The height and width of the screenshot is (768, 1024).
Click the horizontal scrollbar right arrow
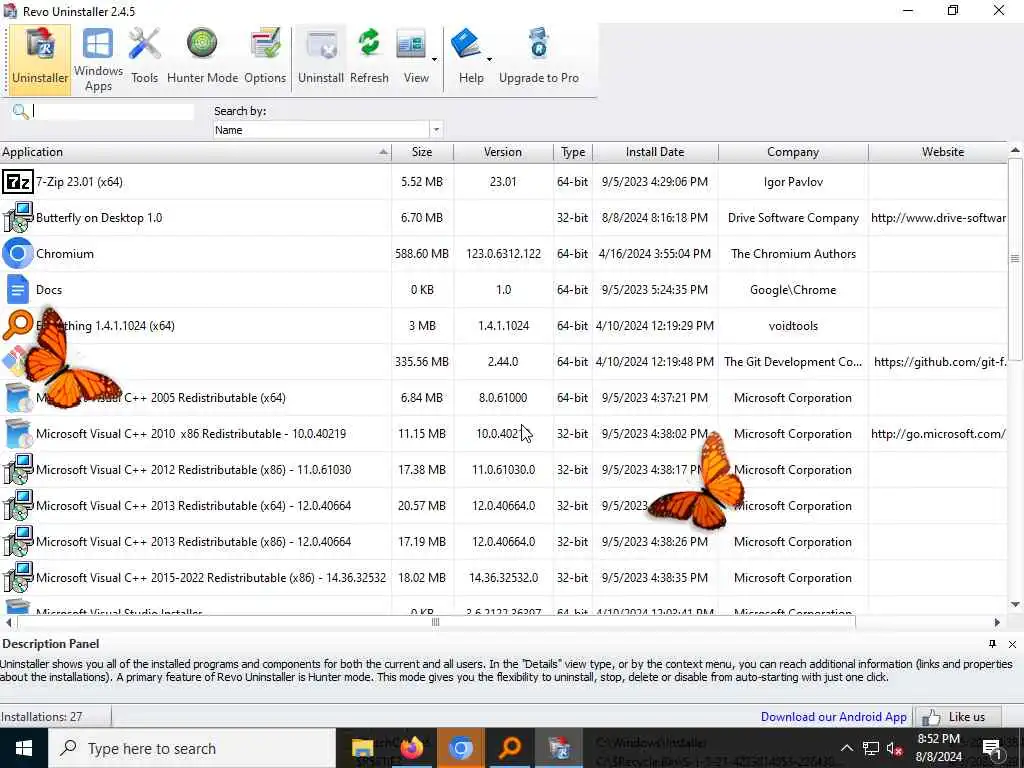[997, 622]
